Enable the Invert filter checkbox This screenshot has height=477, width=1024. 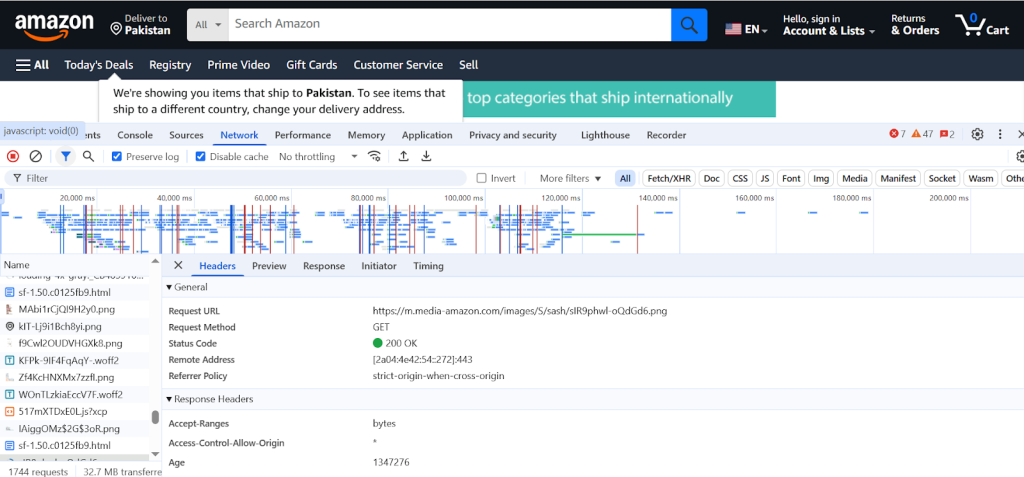pos(481,178)
